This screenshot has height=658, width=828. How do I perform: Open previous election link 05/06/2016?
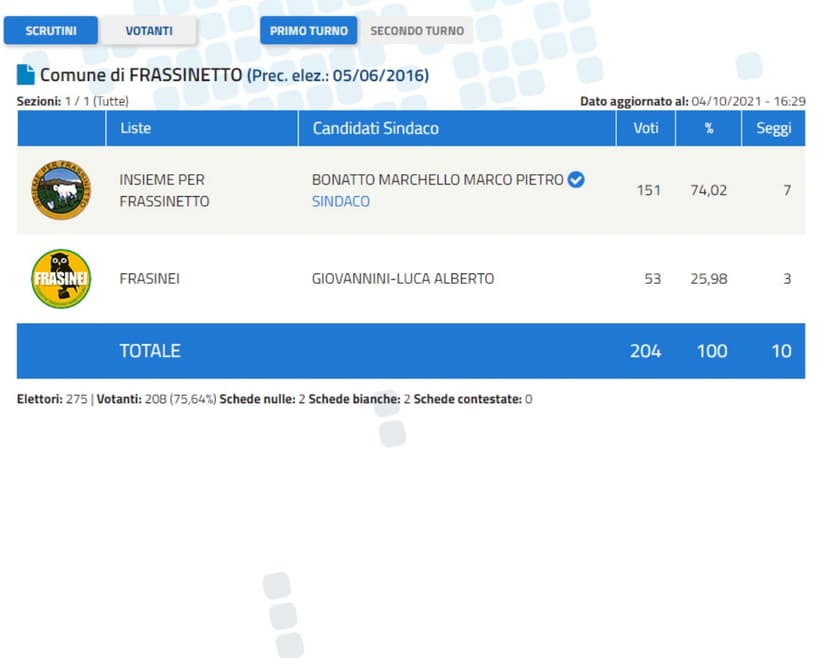pos(338,76)
